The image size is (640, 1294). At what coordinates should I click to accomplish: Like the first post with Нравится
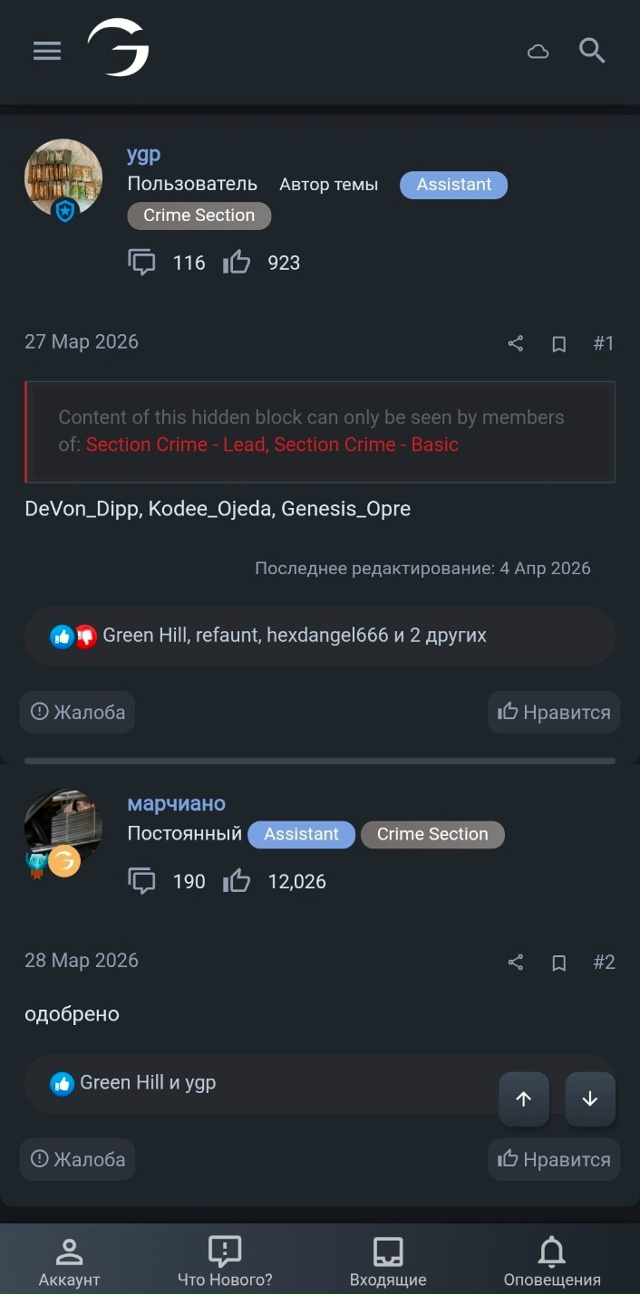[x=554, y=712]
